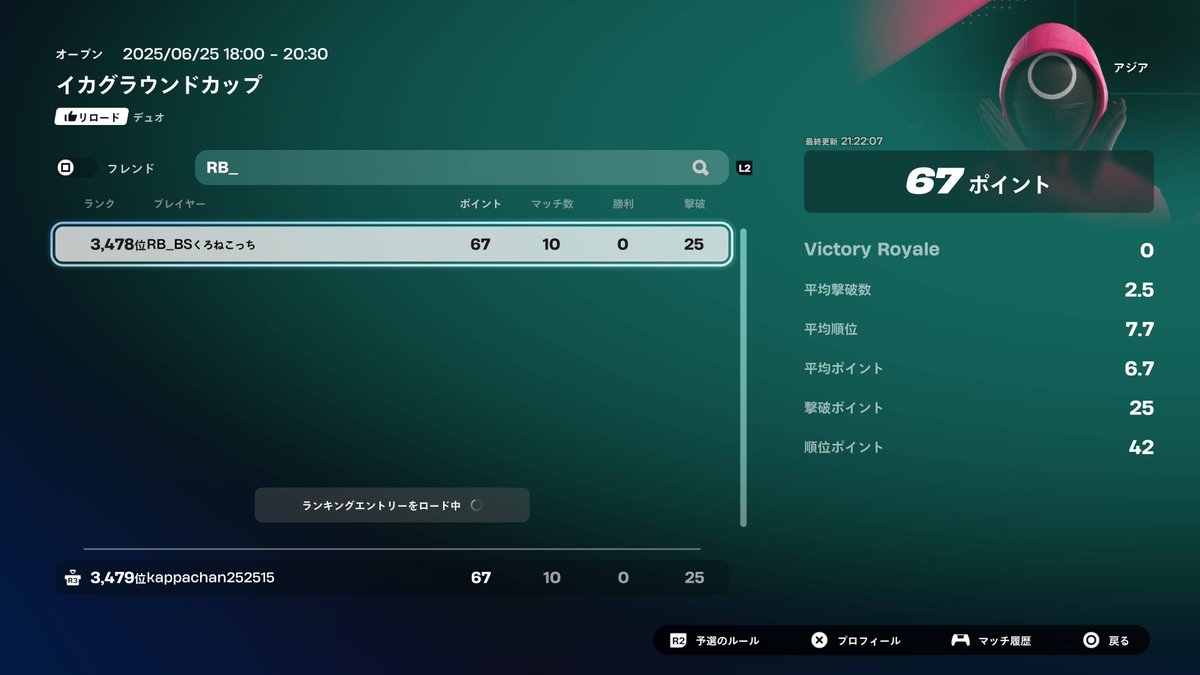Click the デュオ label
The image size is (1200, 675).
click(x=149, y=117)
